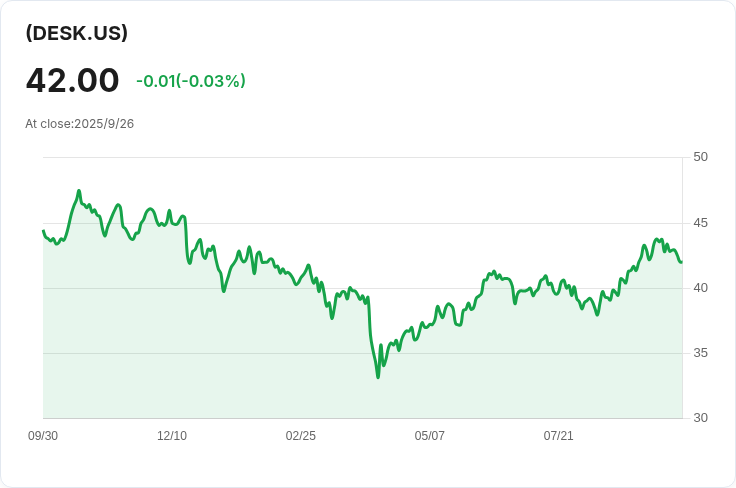Select the 30 price axis label
Screen dimensions: 736x488
[700, 418]
